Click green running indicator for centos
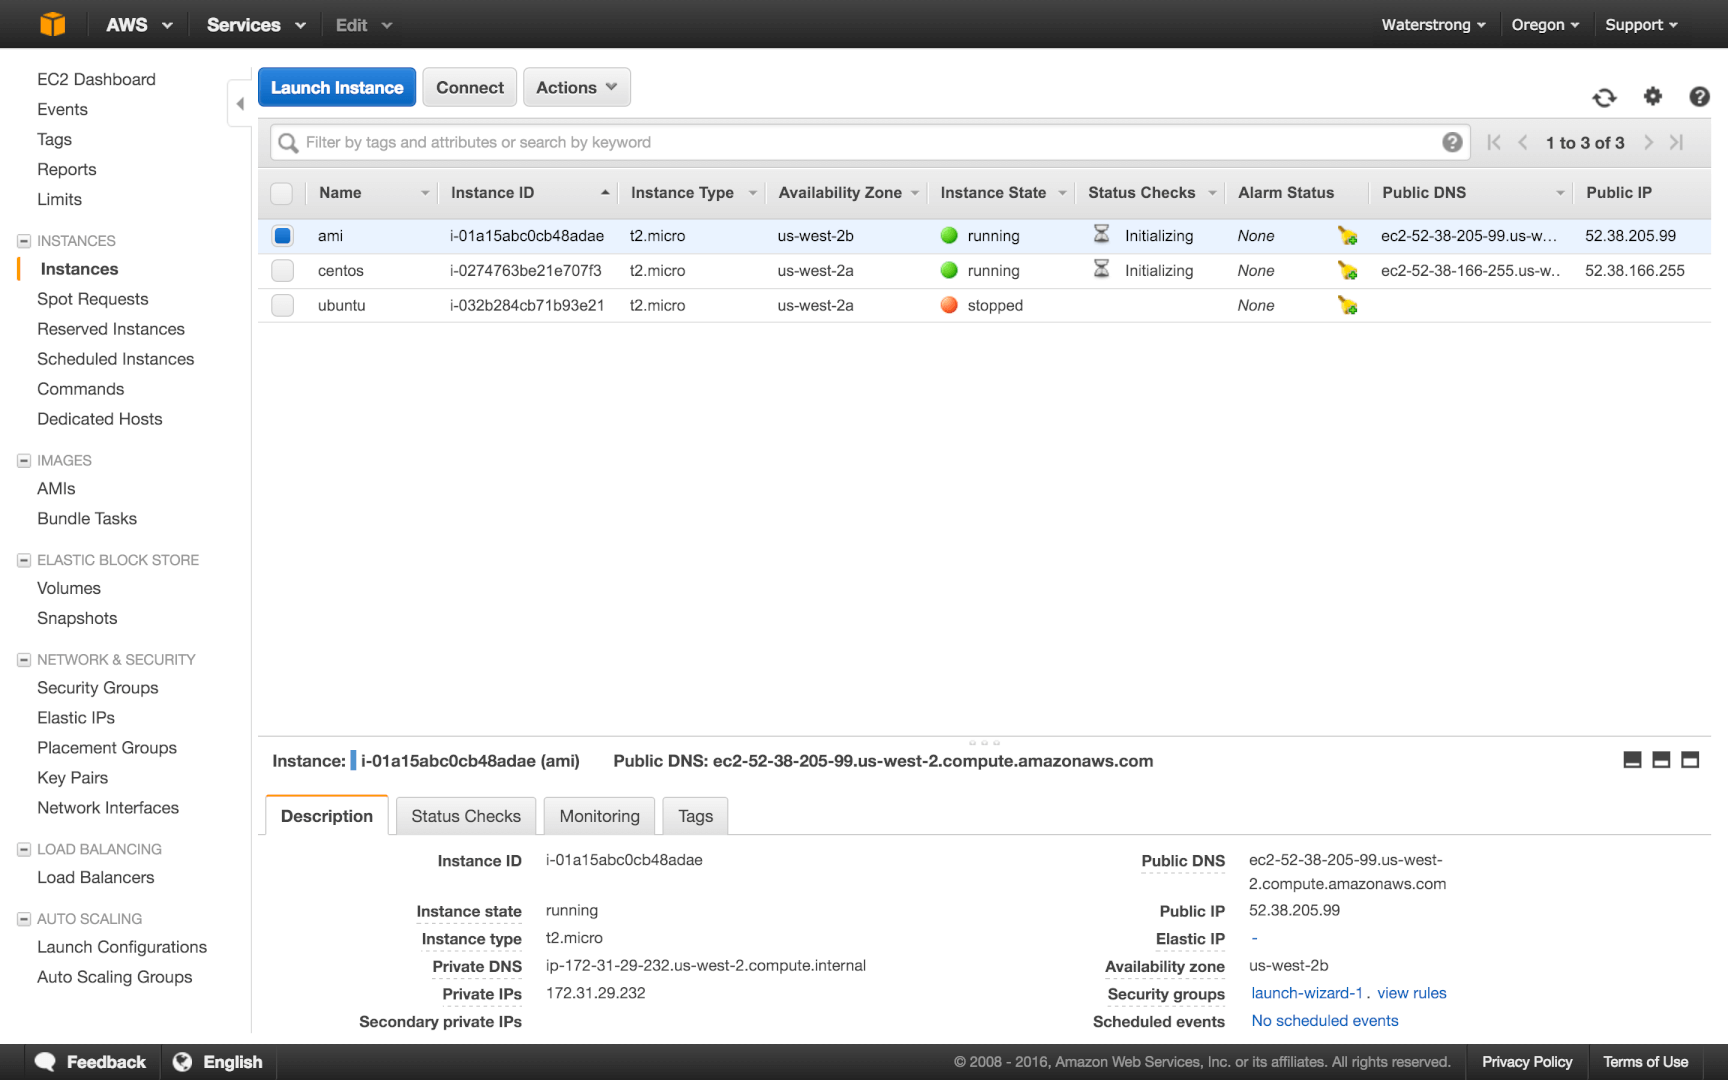Viewport: 1728px width, 1080px height. click(949, 270)
